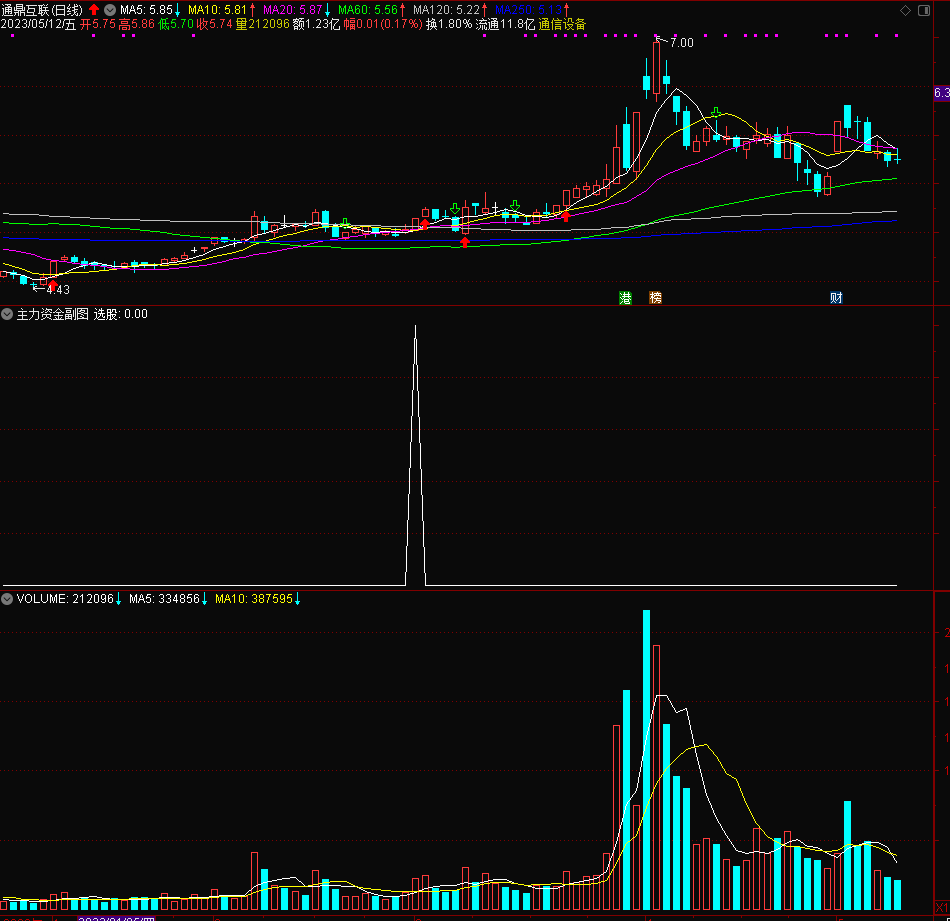
Task: Click the green down arrow after the 7.00 peak
Action: pyautogui.click(x=716, y=113)
